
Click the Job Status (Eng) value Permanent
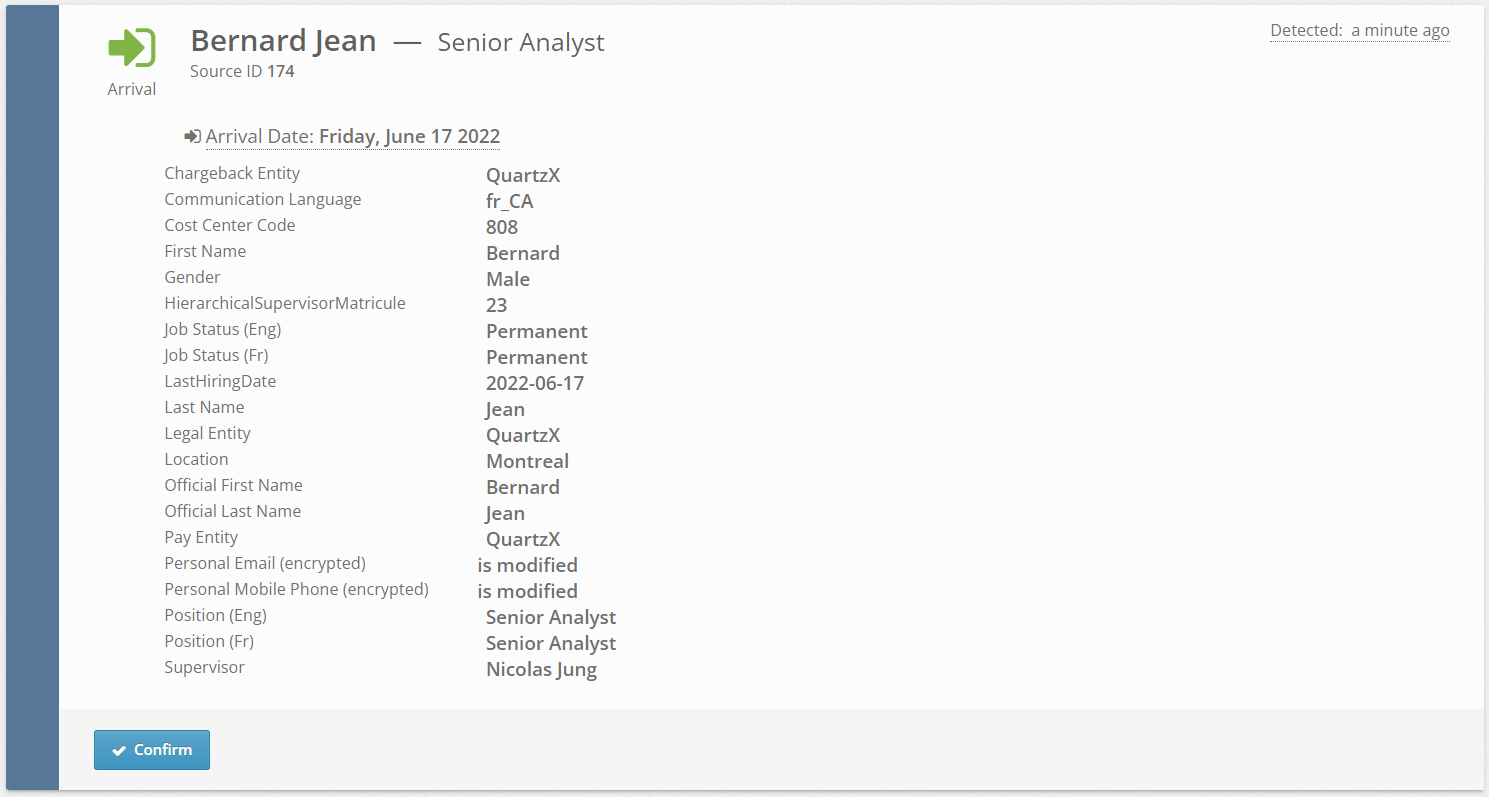pos(536,331)
